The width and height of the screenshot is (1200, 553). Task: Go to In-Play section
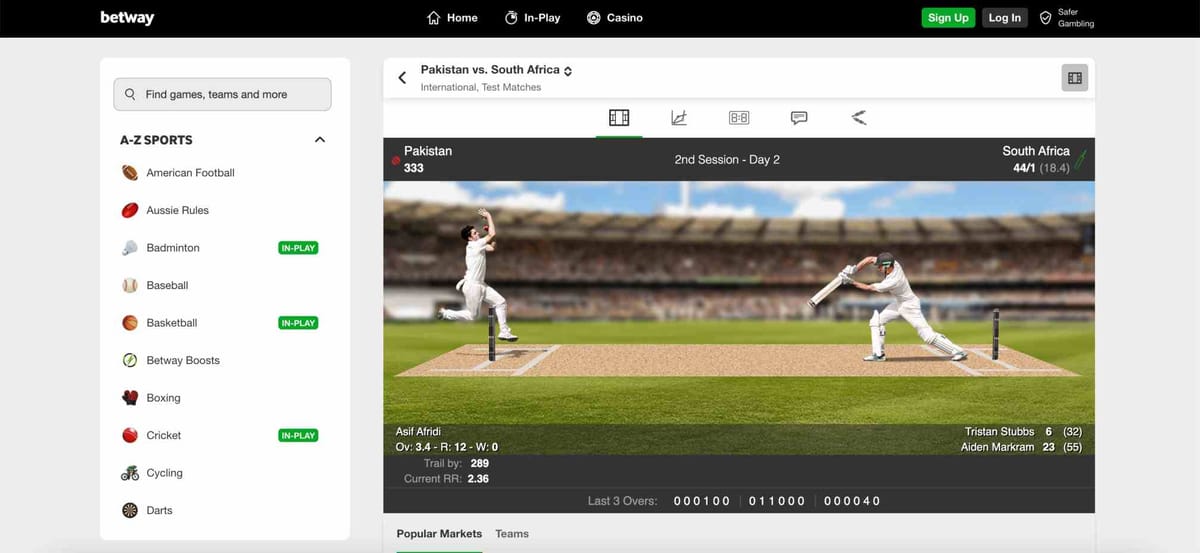tap(532, 18)
